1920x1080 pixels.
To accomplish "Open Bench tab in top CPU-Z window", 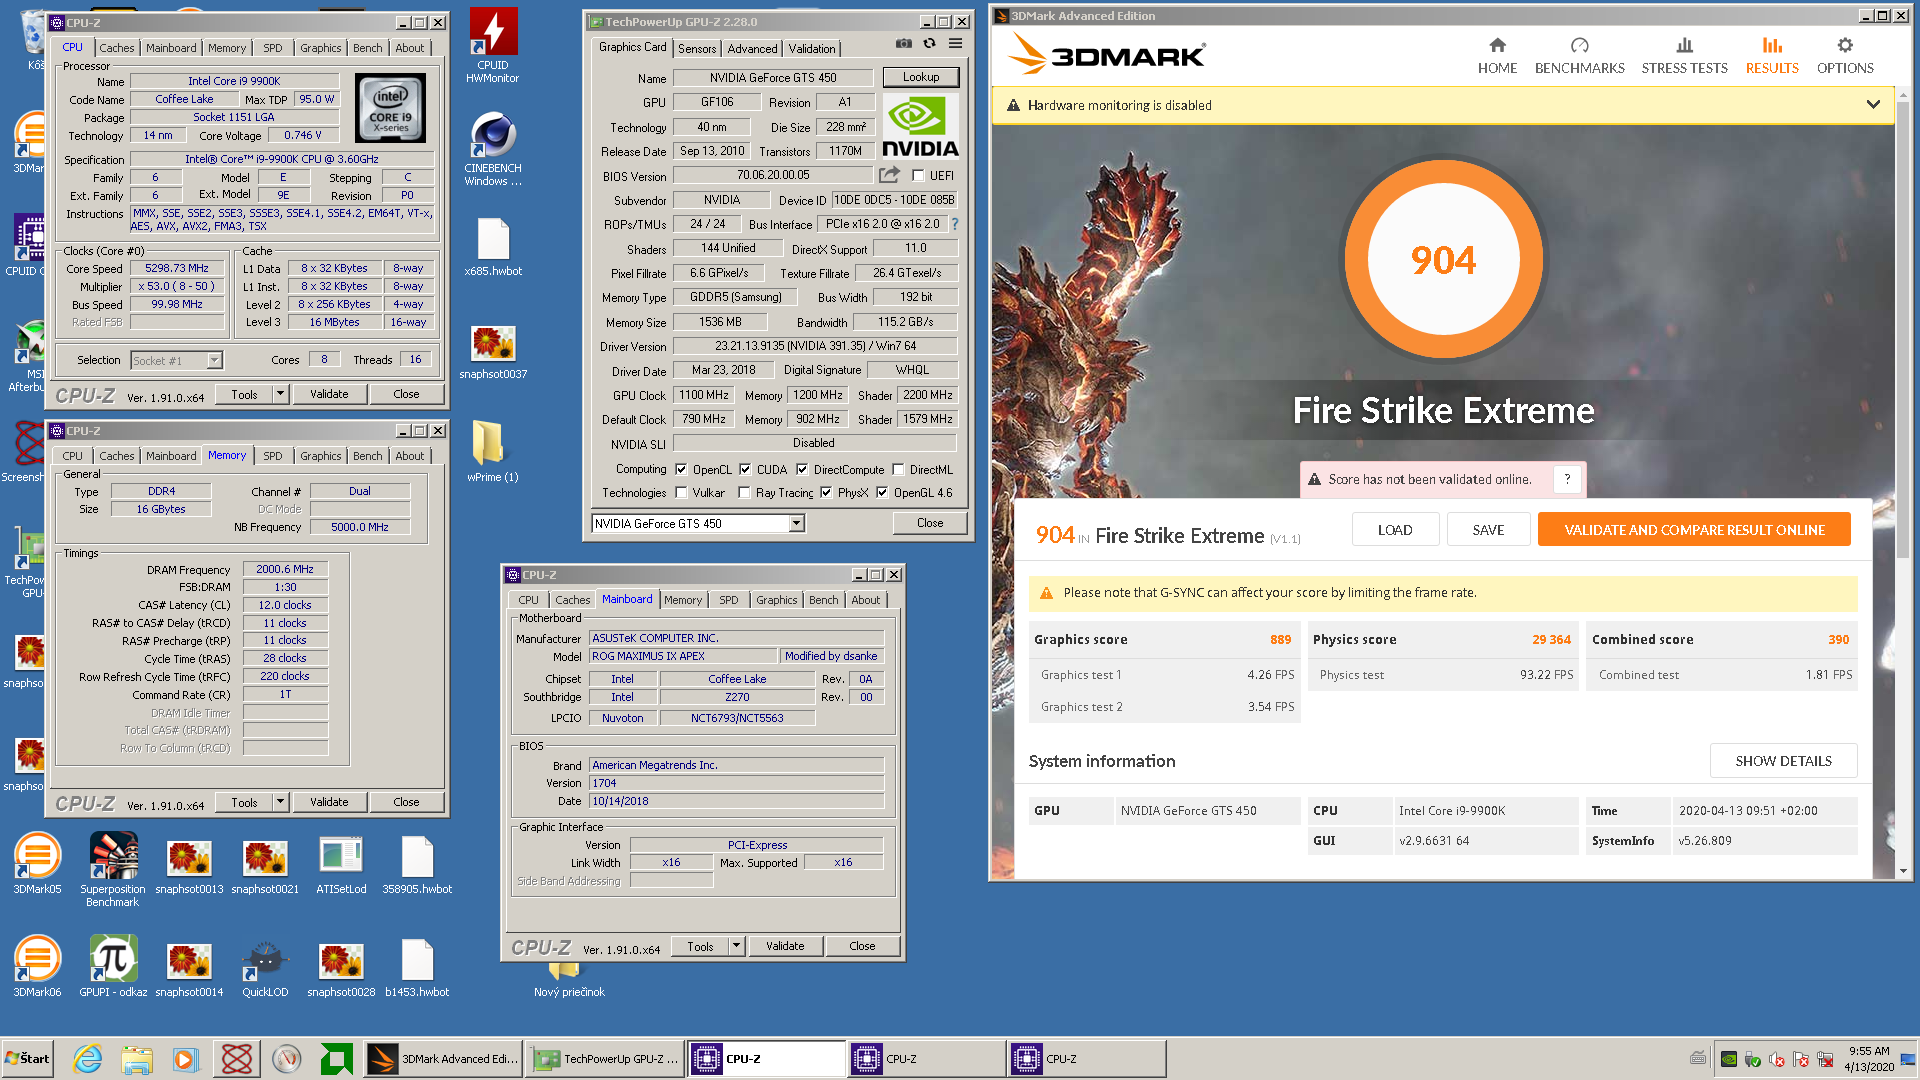I will coord(368,48).
